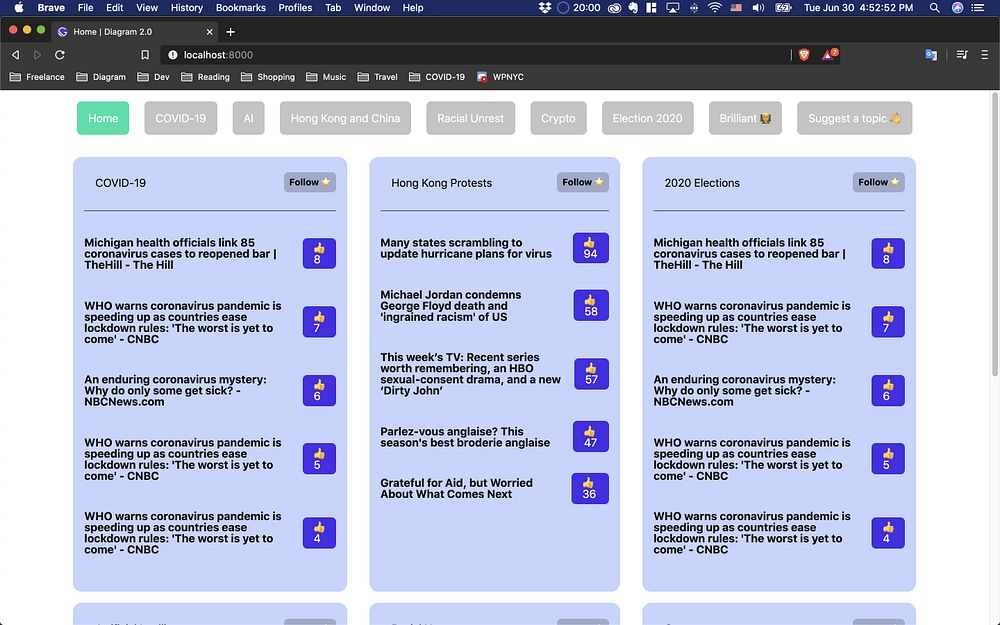Open the WPNYC bookmark
This screenshot has height=625, width=1000.
tap(501, 77)
